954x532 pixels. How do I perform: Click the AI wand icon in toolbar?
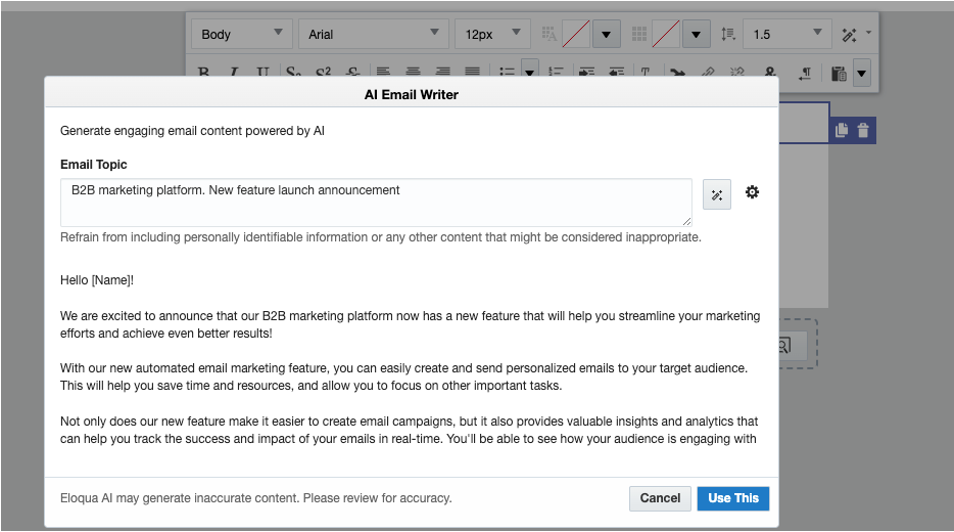click(x=849, y=35)
